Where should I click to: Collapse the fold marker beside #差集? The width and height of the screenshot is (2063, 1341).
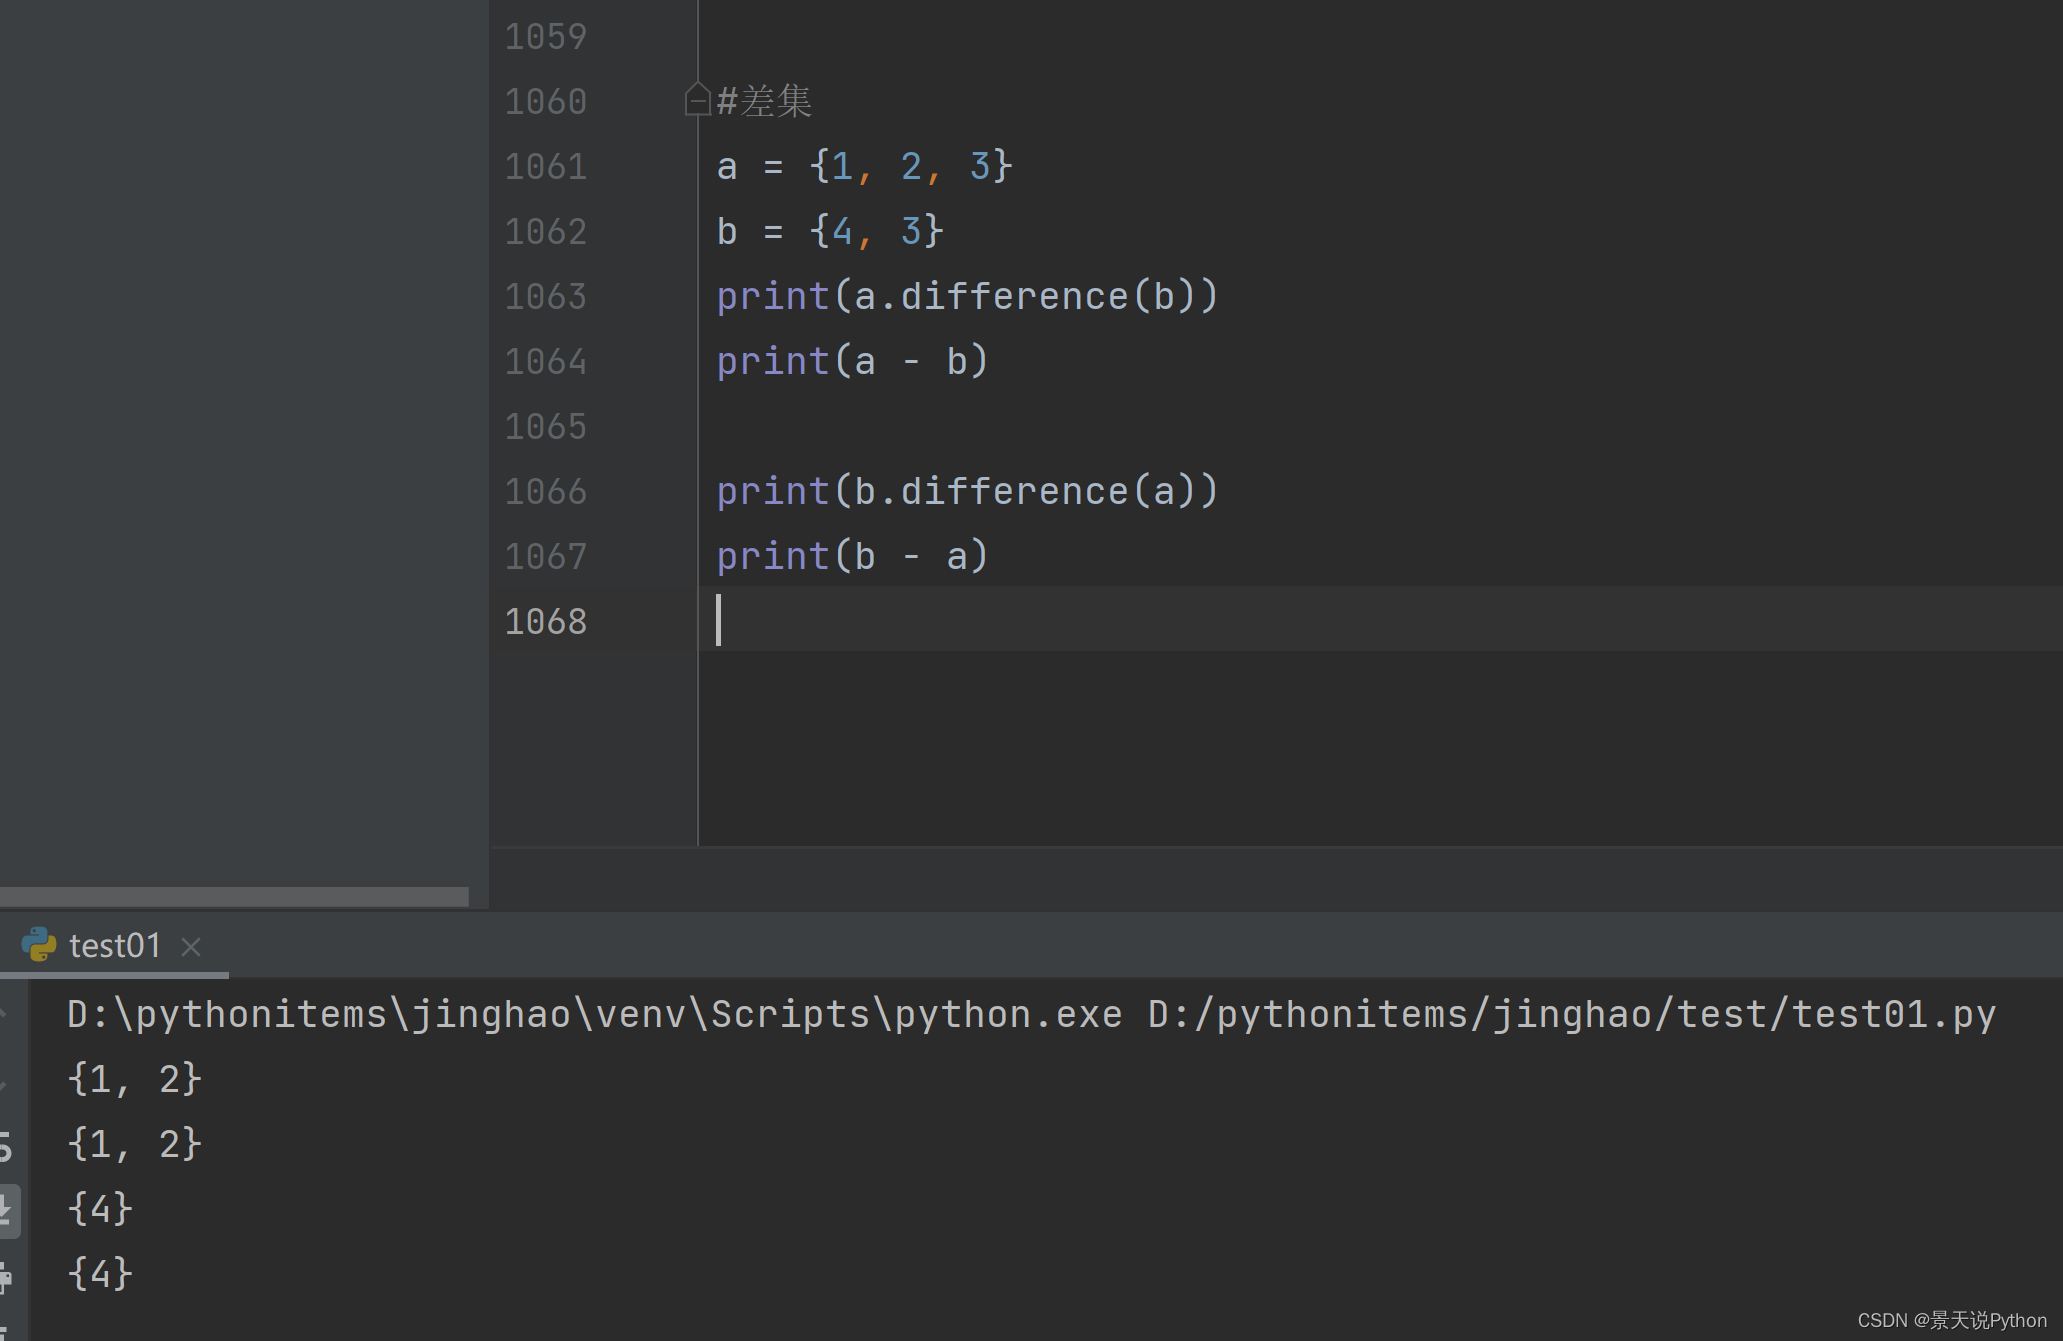point(697,100)
